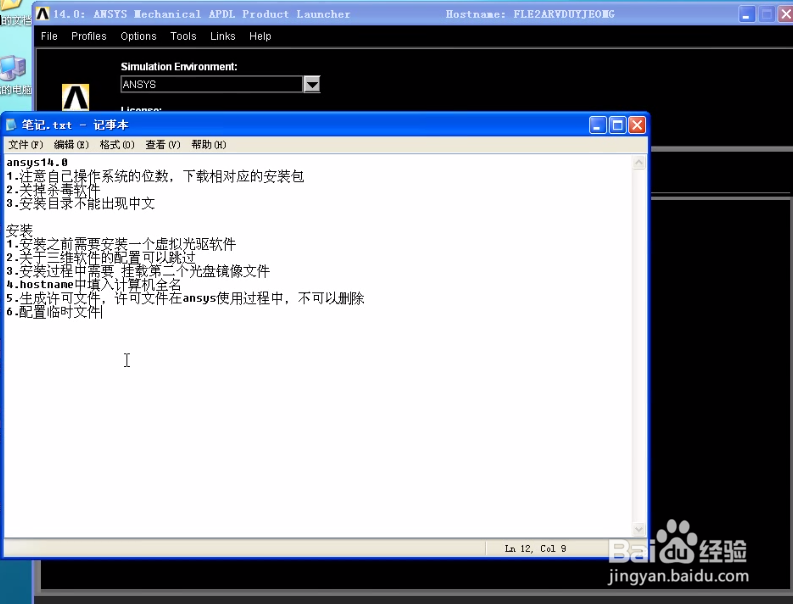The height and width of the screenshot is (604, 793).
Task: Click the My Documents desktop folder icon
Action: tap(10, 7)
